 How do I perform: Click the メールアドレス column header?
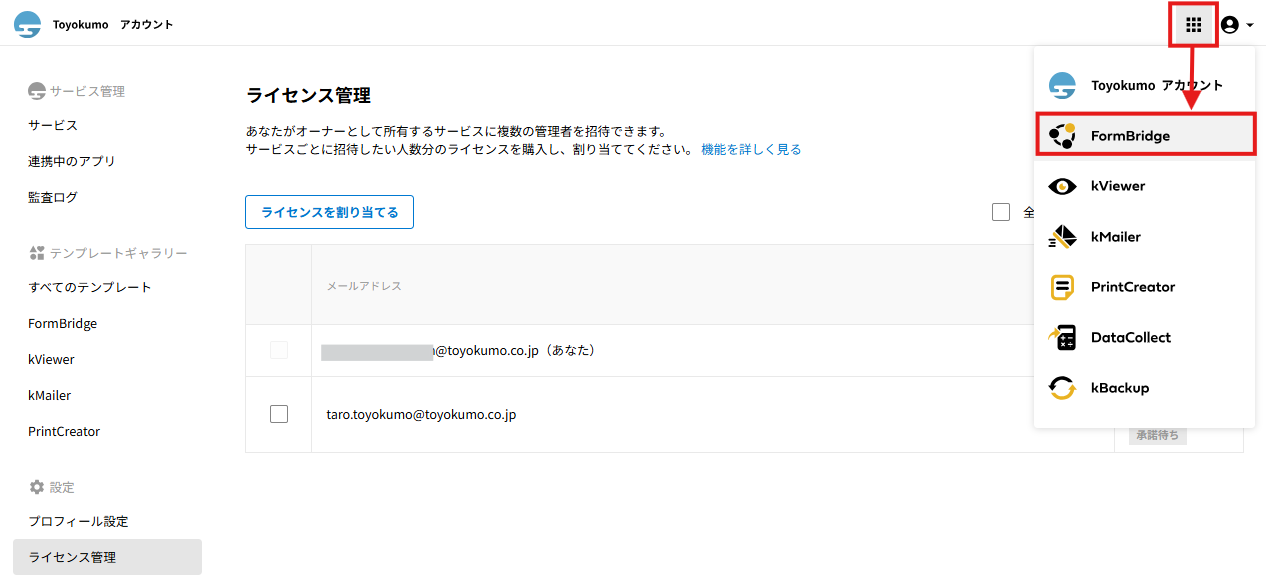pos(364,286)
